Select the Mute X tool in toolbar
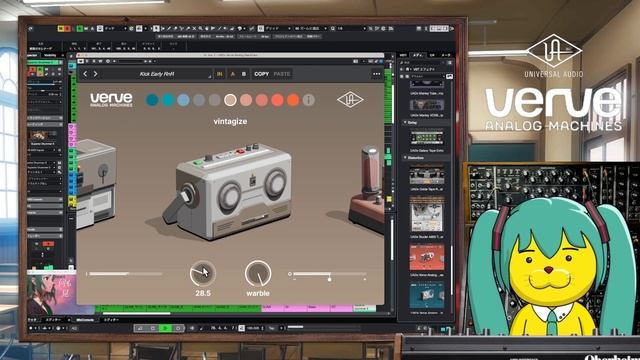This screenshot has width=640, height=360. pos(194,29)
